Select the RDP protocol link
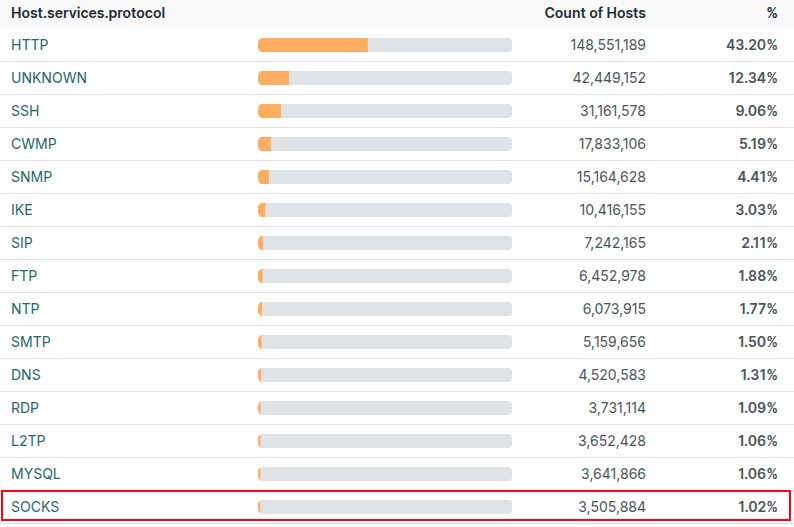Screen dimensions: 794x527 click(x=25, y=408)
